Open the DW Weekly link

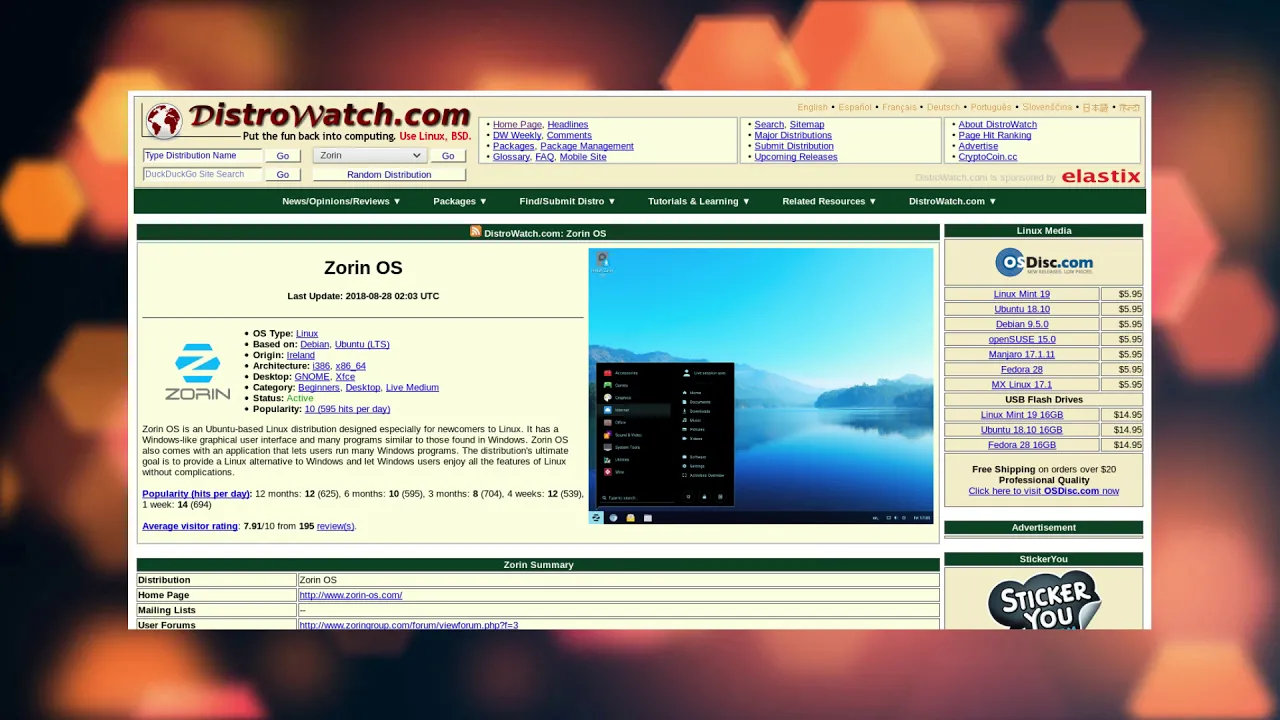click(x=517, y=135)
